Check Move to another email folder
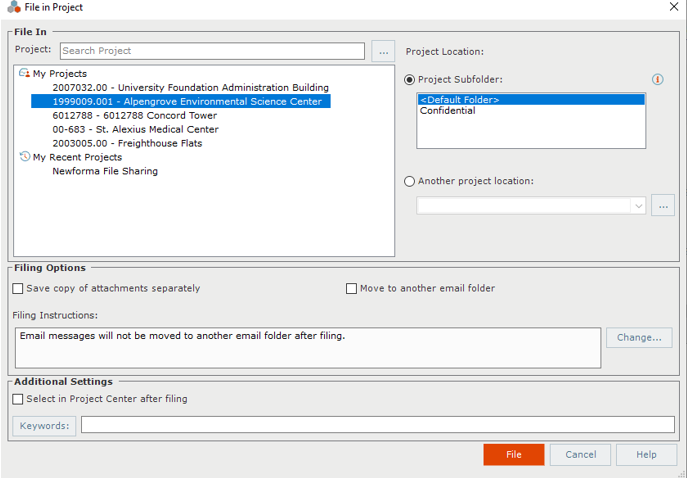Screen dimensions: 687x481 coord(351,288)
